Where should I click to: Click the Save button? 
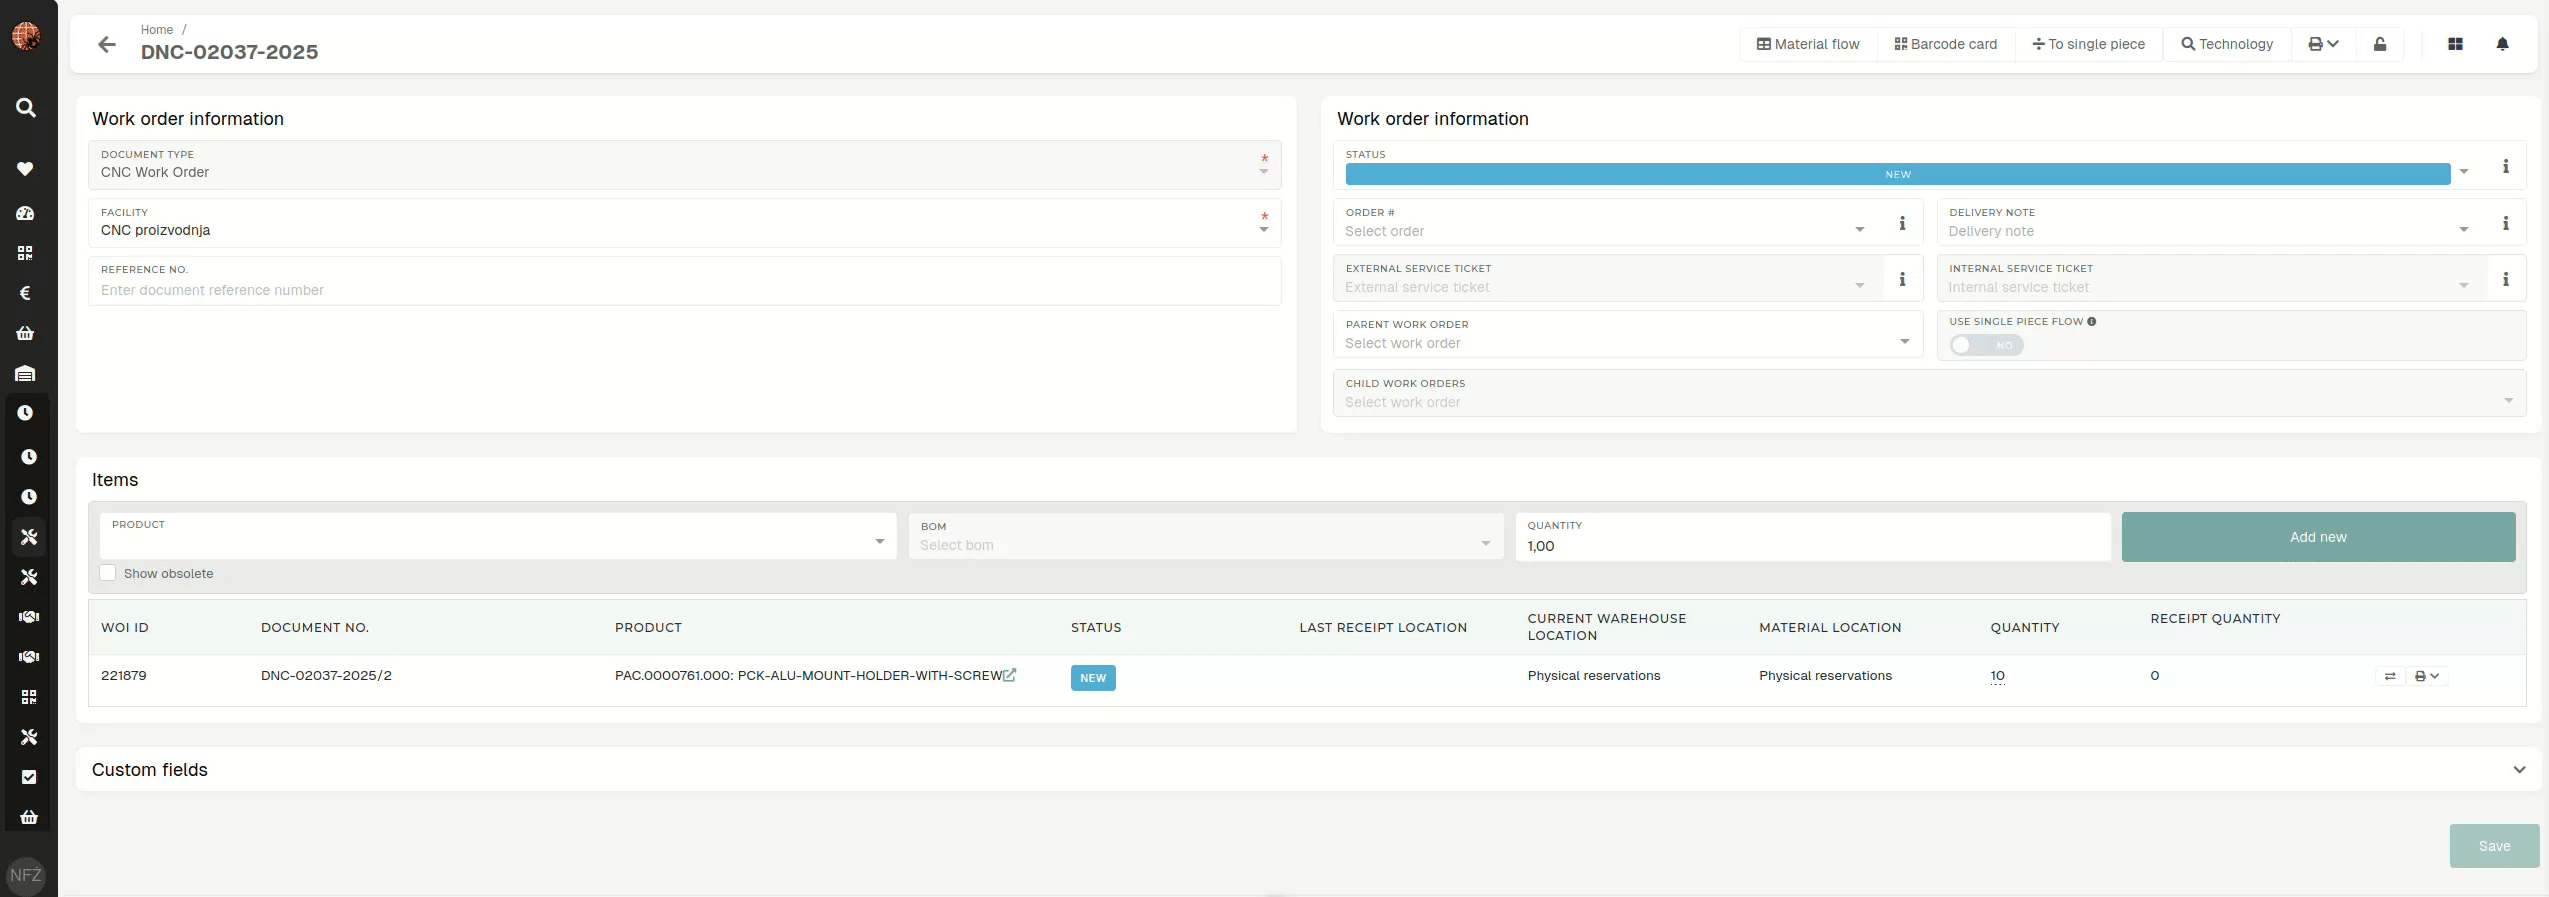point(2494,846)
